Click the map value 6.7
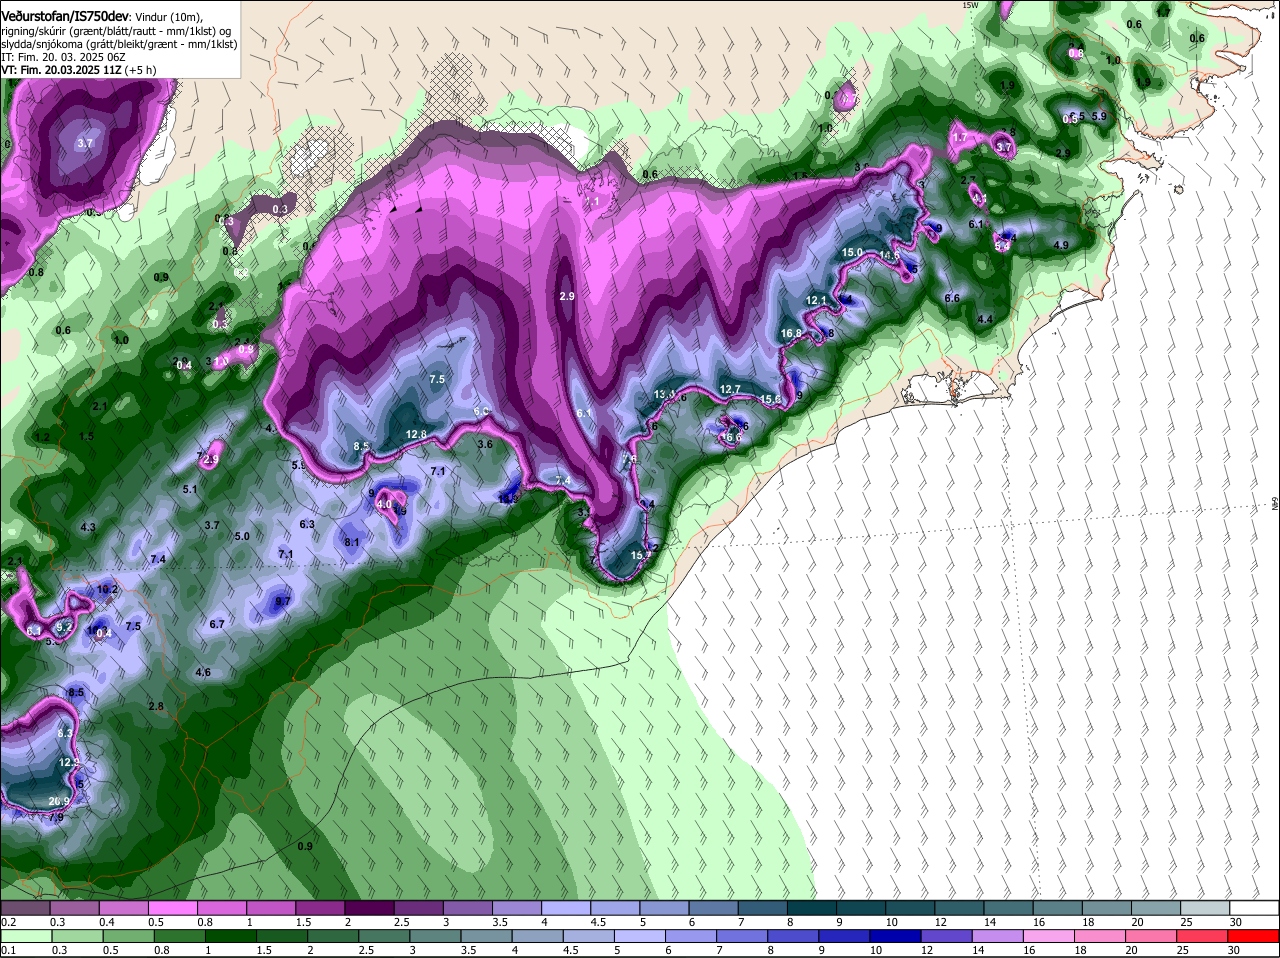Screen dimensions: 1280x958 (217, 624)
